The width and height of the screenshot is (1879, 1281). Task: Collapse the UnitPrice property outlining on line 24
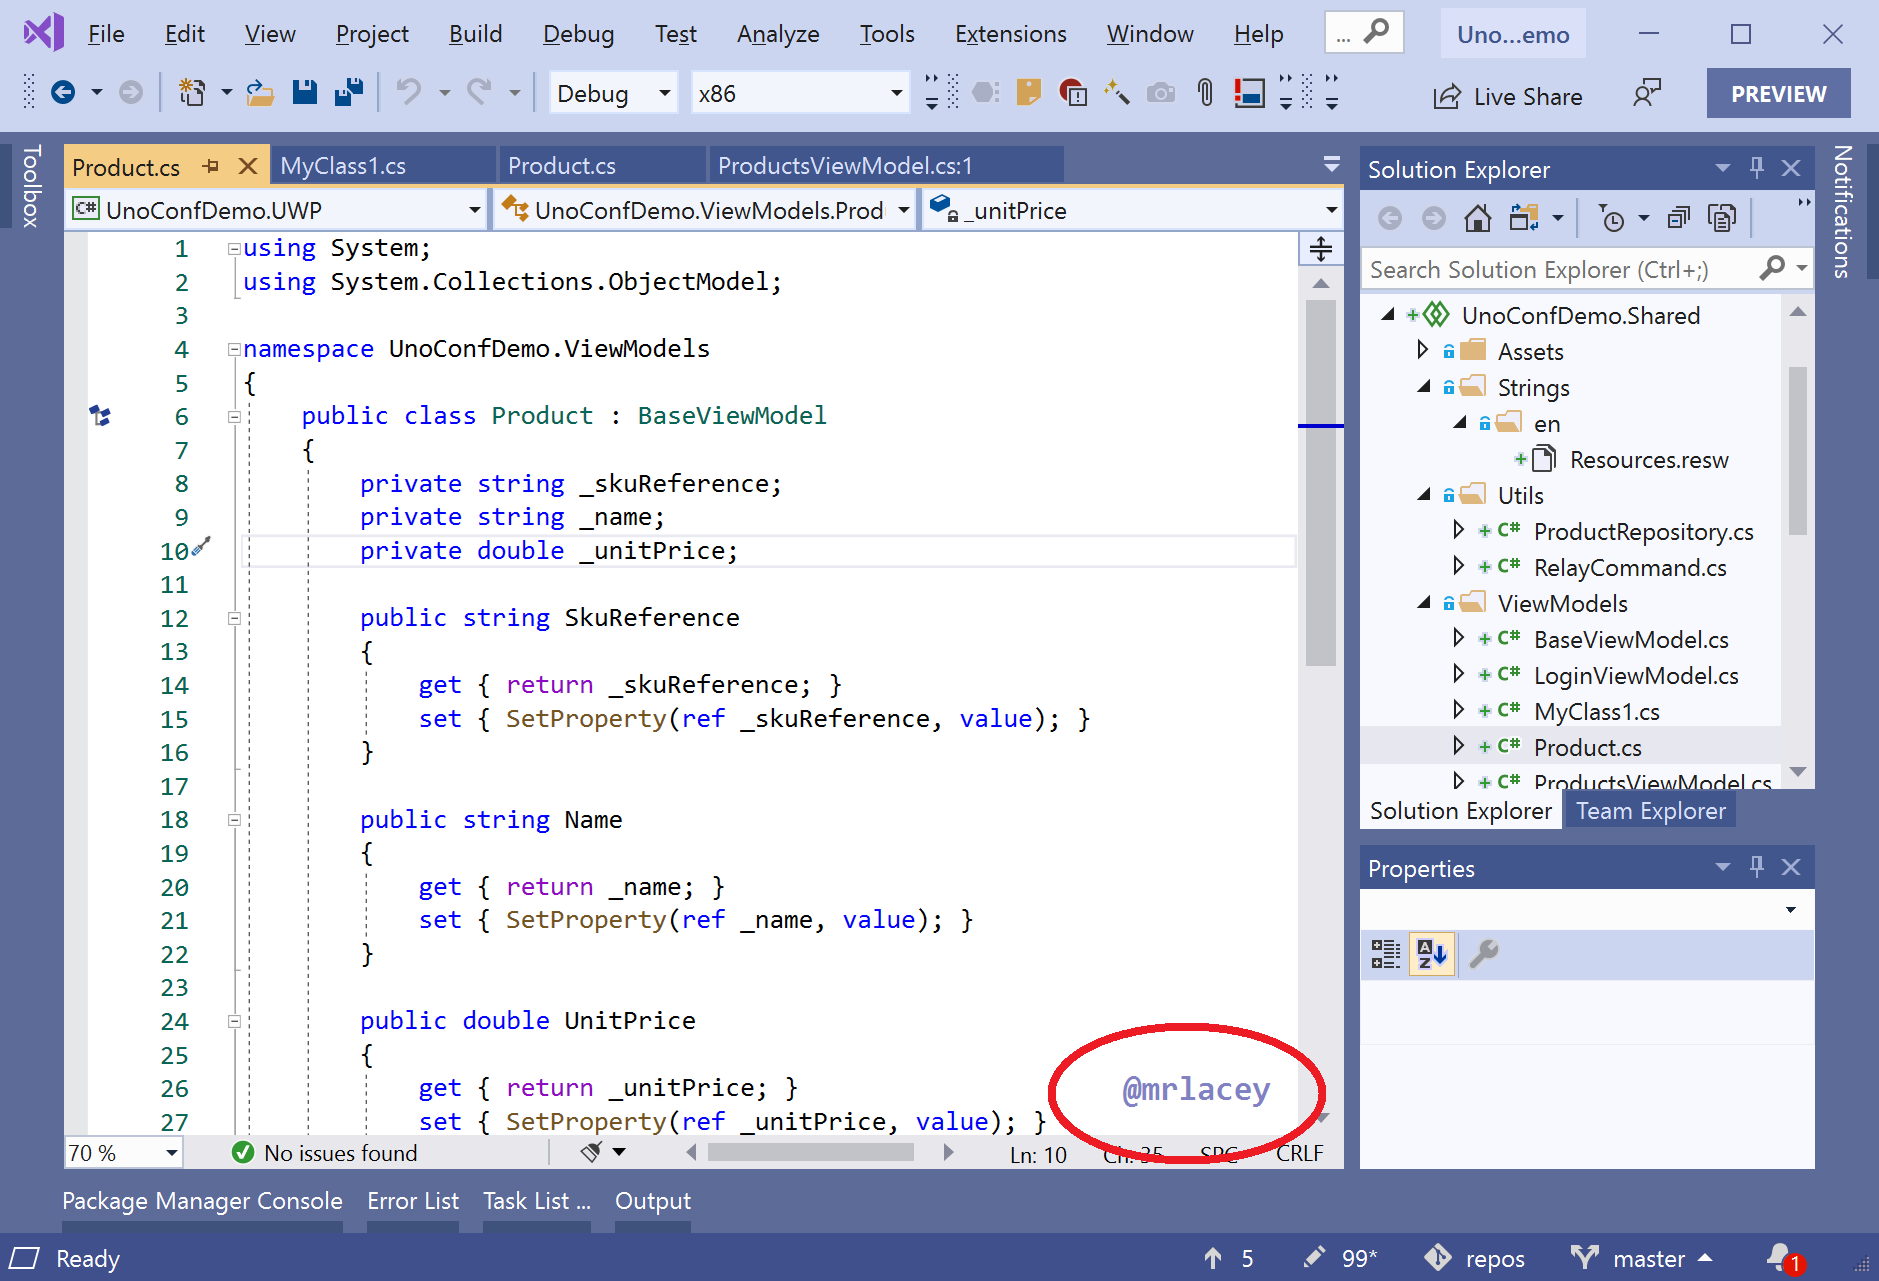234,1021
